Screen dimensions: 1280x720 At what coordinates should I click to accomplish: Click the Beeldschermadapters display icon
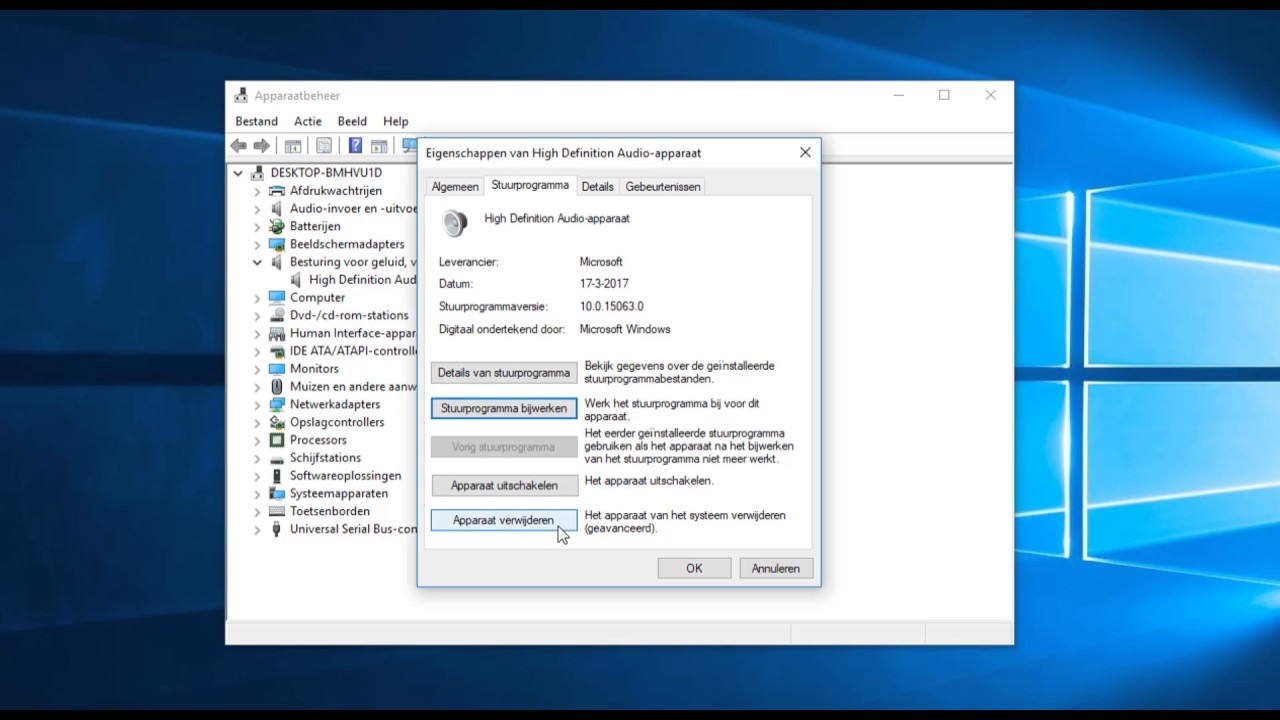tap(277, 244)
